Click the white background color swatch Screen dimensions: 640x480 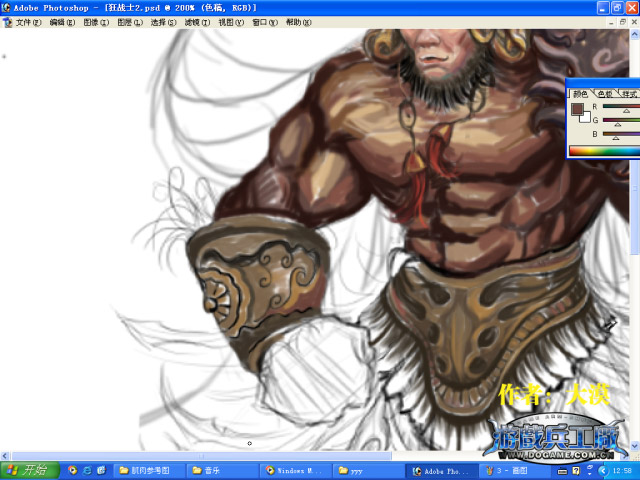tap(587, 118)
